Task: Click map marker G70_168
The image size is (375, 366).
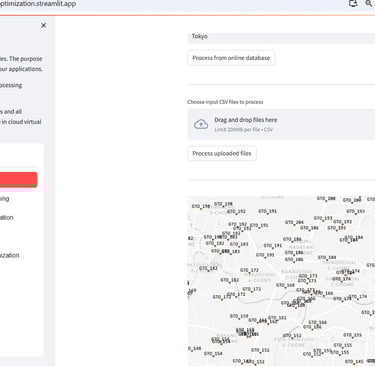Action: pos(285,285)
